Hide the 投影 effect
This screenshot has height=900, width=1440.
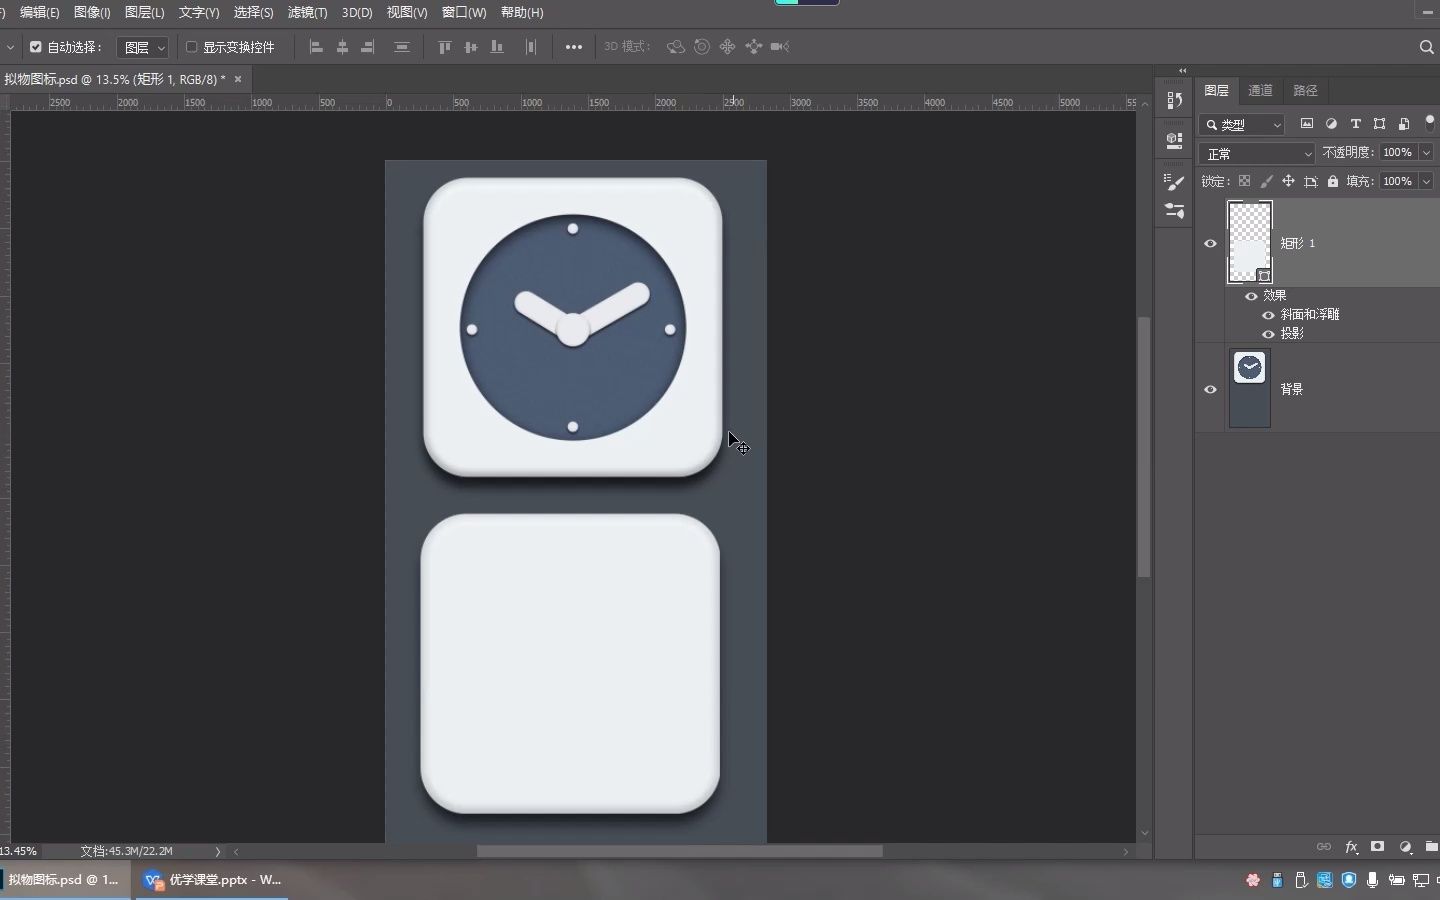tap(1268, 334)
